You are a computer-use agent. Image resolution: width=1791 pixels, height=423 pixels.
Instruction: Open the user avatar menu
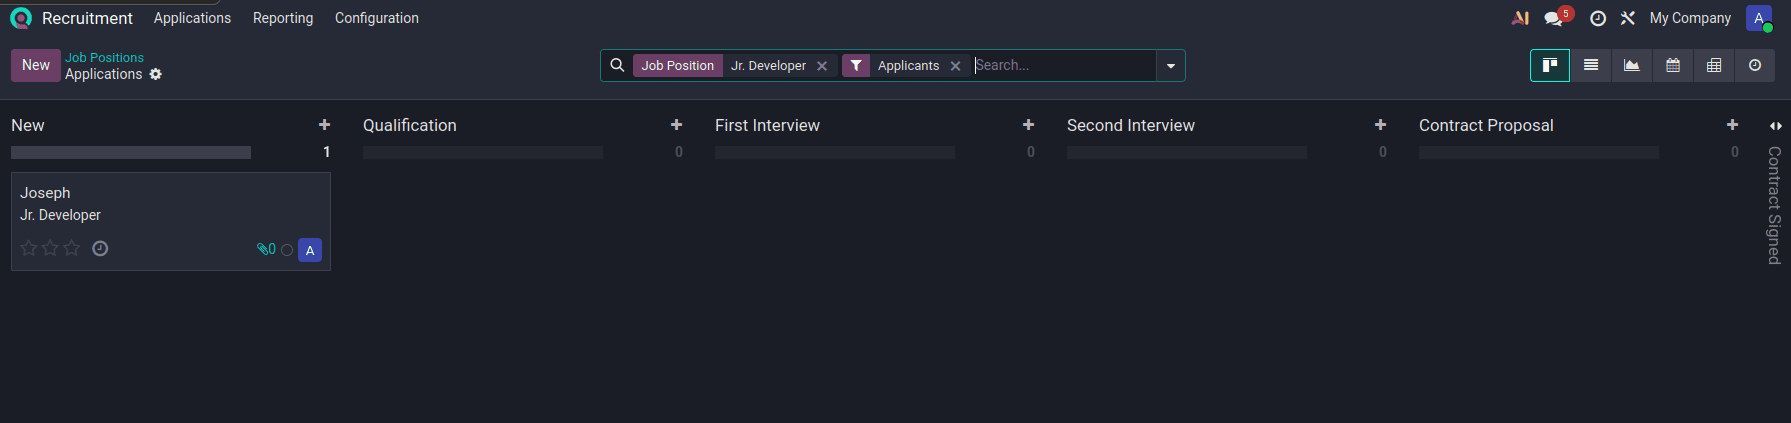point(1759,18)
